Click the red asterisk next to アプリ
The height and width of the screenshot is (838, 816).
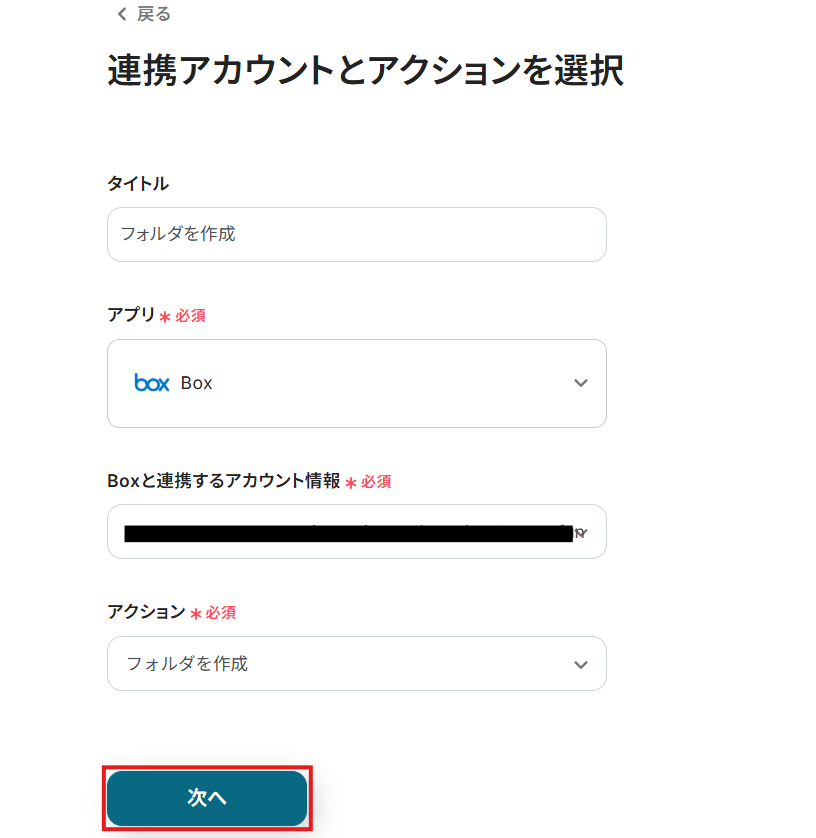pos(165,317)
